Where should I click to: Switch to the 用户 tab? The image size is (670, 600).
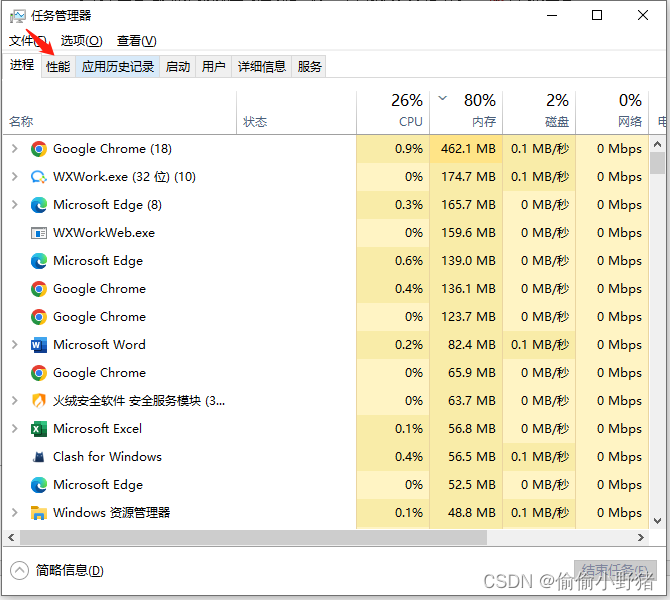[213, 67]
